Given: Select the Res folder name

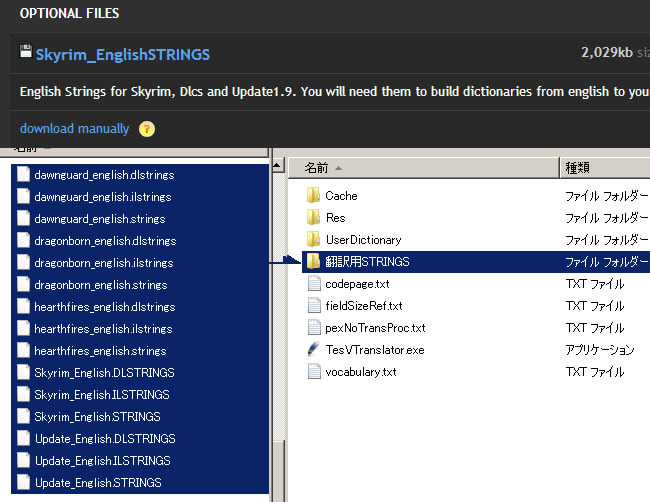Looking at the screenshot, I should pyautogui.click(x=335, y=218).
